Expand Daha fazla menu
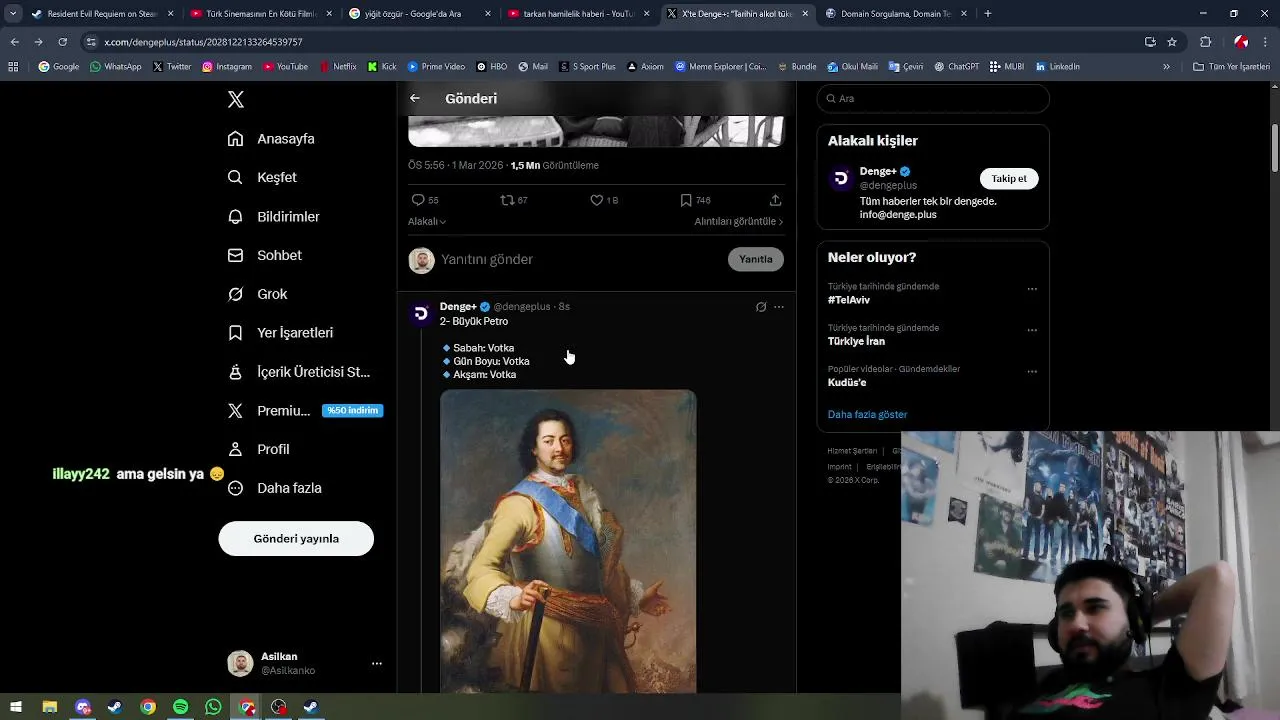The height and width of the screenshot is (720, 1280). tap(274, 488)
